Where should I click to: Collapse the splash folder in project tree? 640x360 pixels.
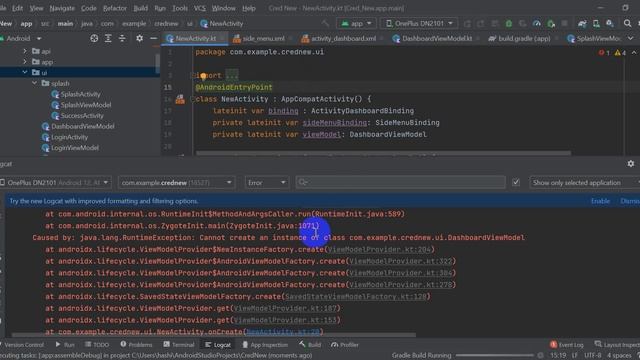point(35,83)
